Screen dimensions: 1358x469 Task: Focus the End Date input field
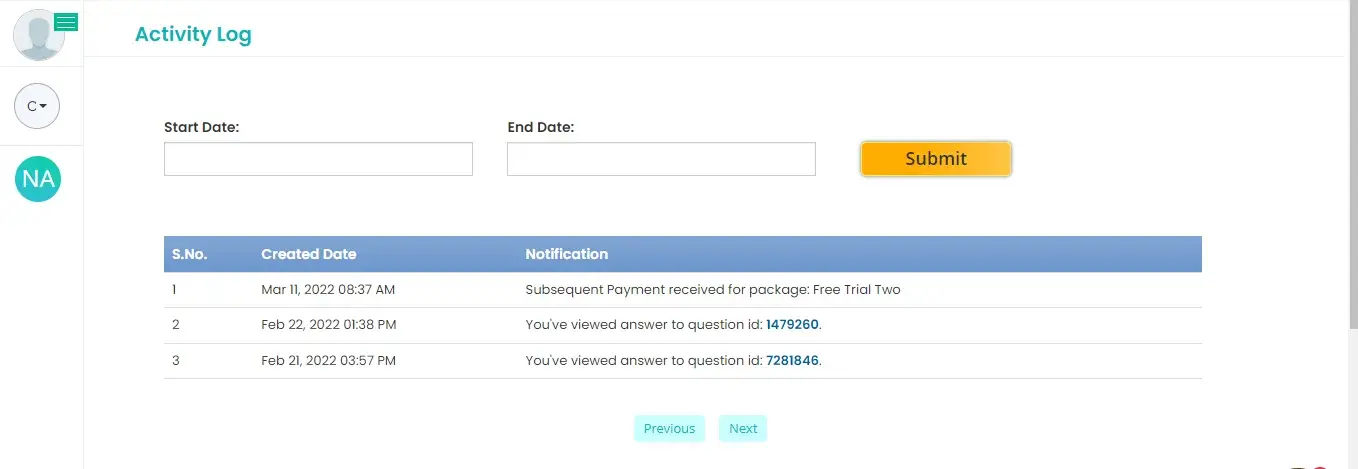(x=661, y=159)
